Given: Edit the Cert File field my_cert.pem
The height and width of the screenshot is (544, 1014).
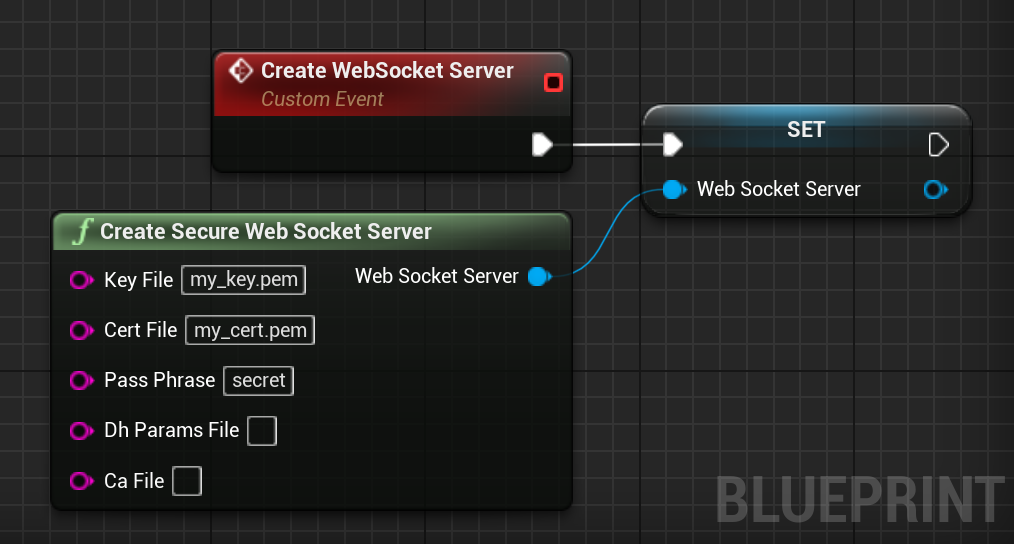Looking at the screenshot, I should (x=250, y=330).
